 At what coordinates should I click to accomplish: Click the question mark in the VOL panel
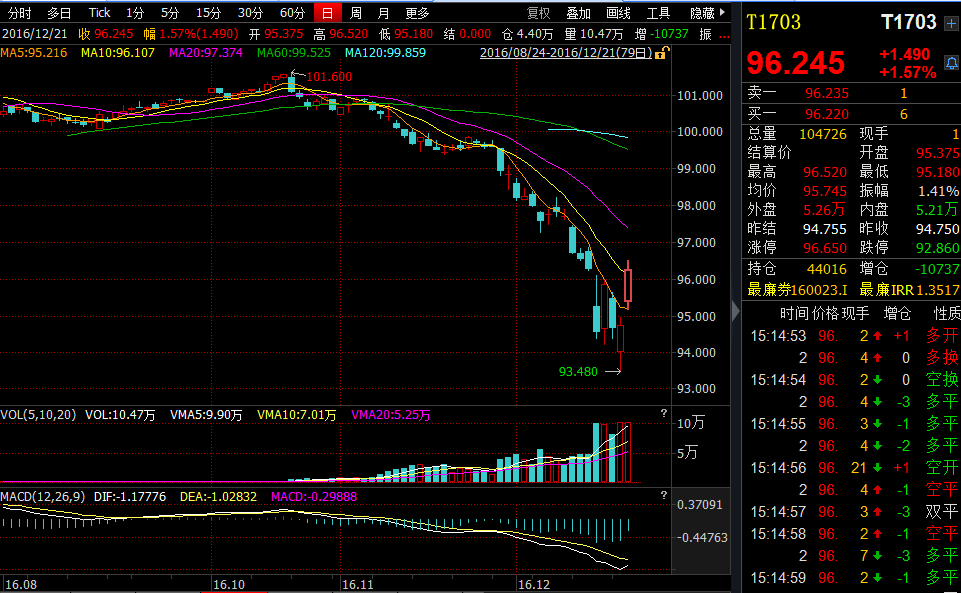point(662,414)
